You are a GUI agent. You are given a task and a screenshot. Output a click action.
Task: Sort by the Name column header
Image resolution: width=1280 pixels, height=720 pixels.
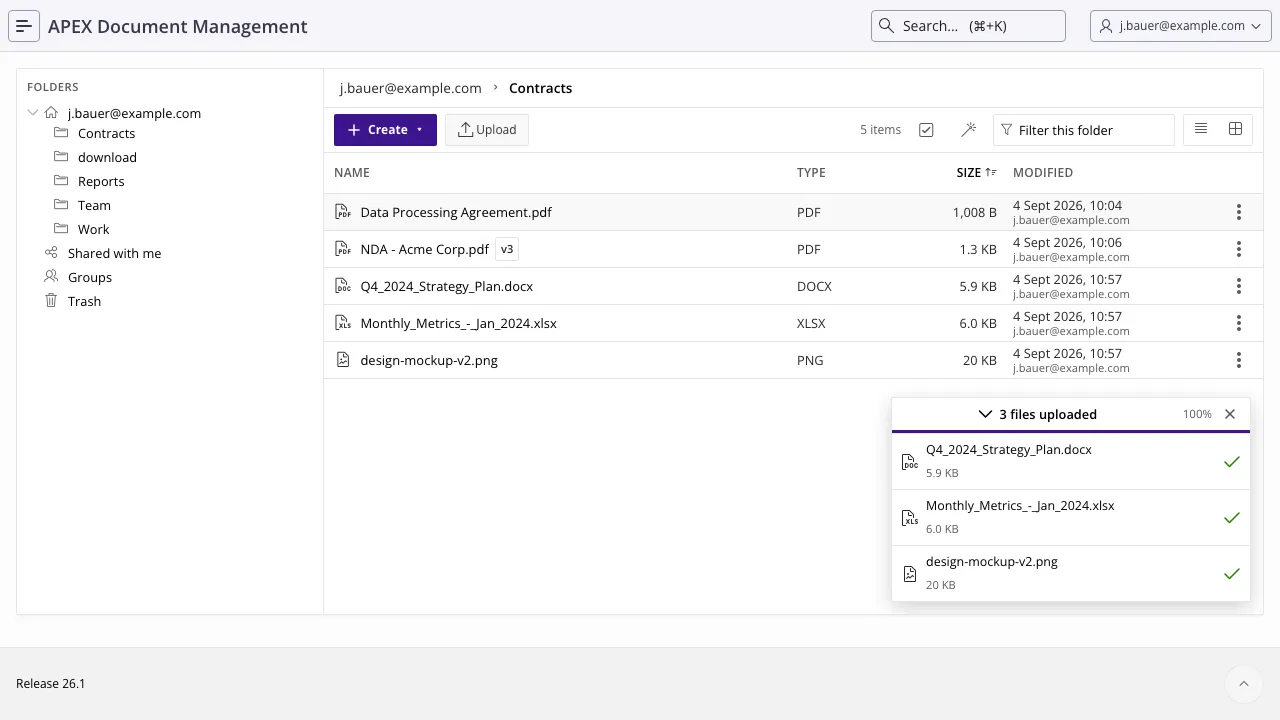pos(352,172)
